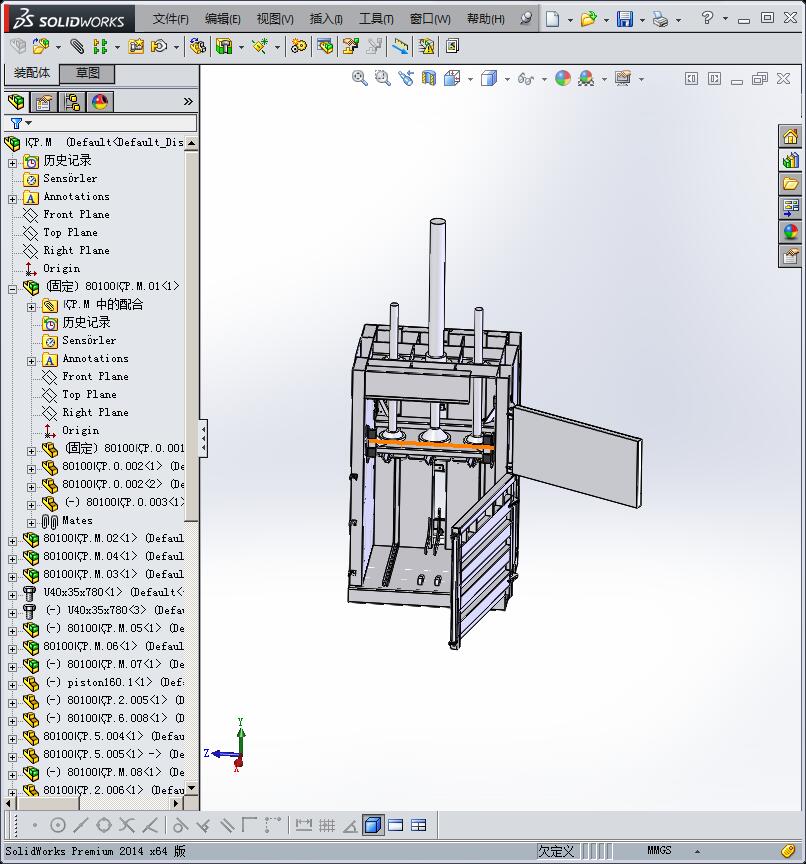Select the FeatureManager design tree tab icon
Screen dimensions: 806x864
pos(17,102)
